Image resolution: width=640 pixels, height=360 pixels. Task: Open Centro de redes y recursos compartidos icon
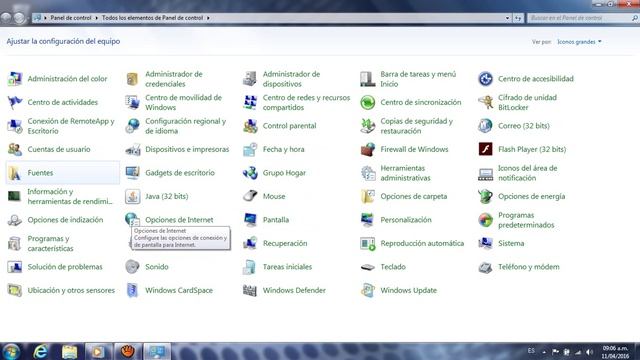[x=250, y=102]
